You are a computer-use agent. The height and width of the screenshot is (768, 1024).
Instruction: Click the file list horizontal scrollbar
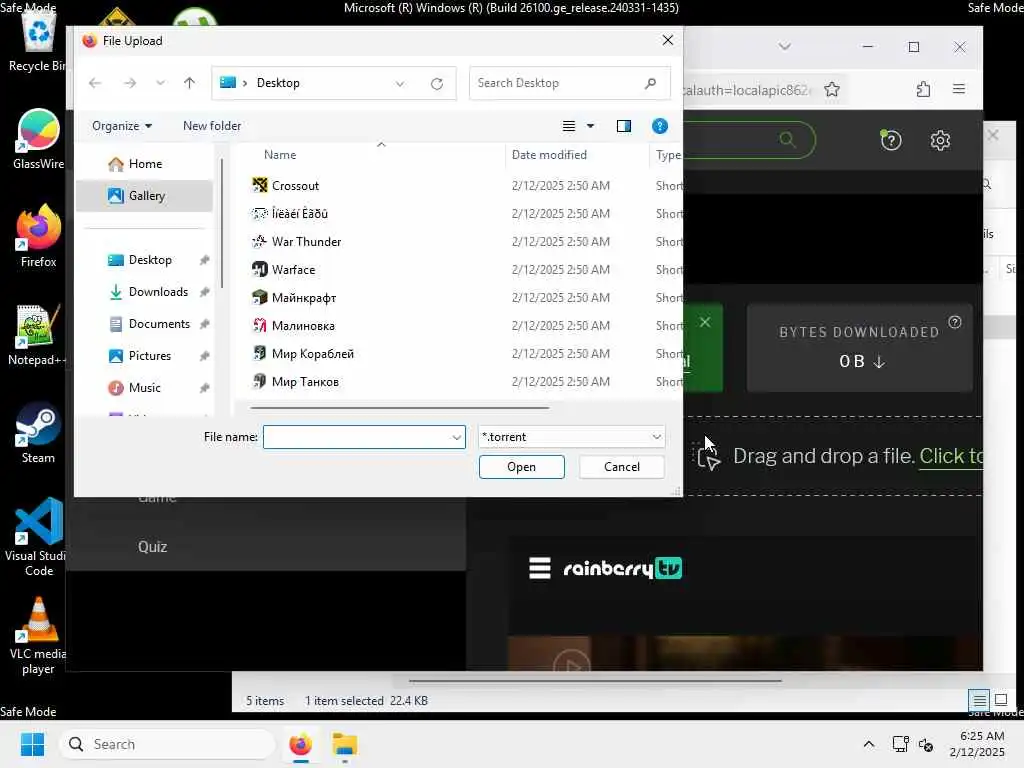coord(400,408)
